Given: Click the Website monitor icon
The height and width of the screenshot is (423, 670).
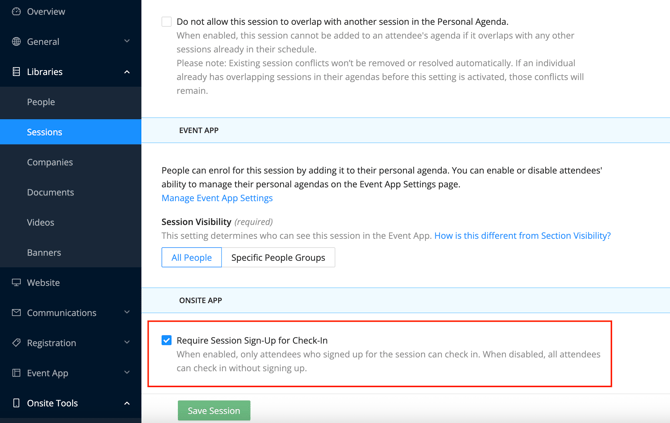Looking at the screenshot, I should click(16, 283).
